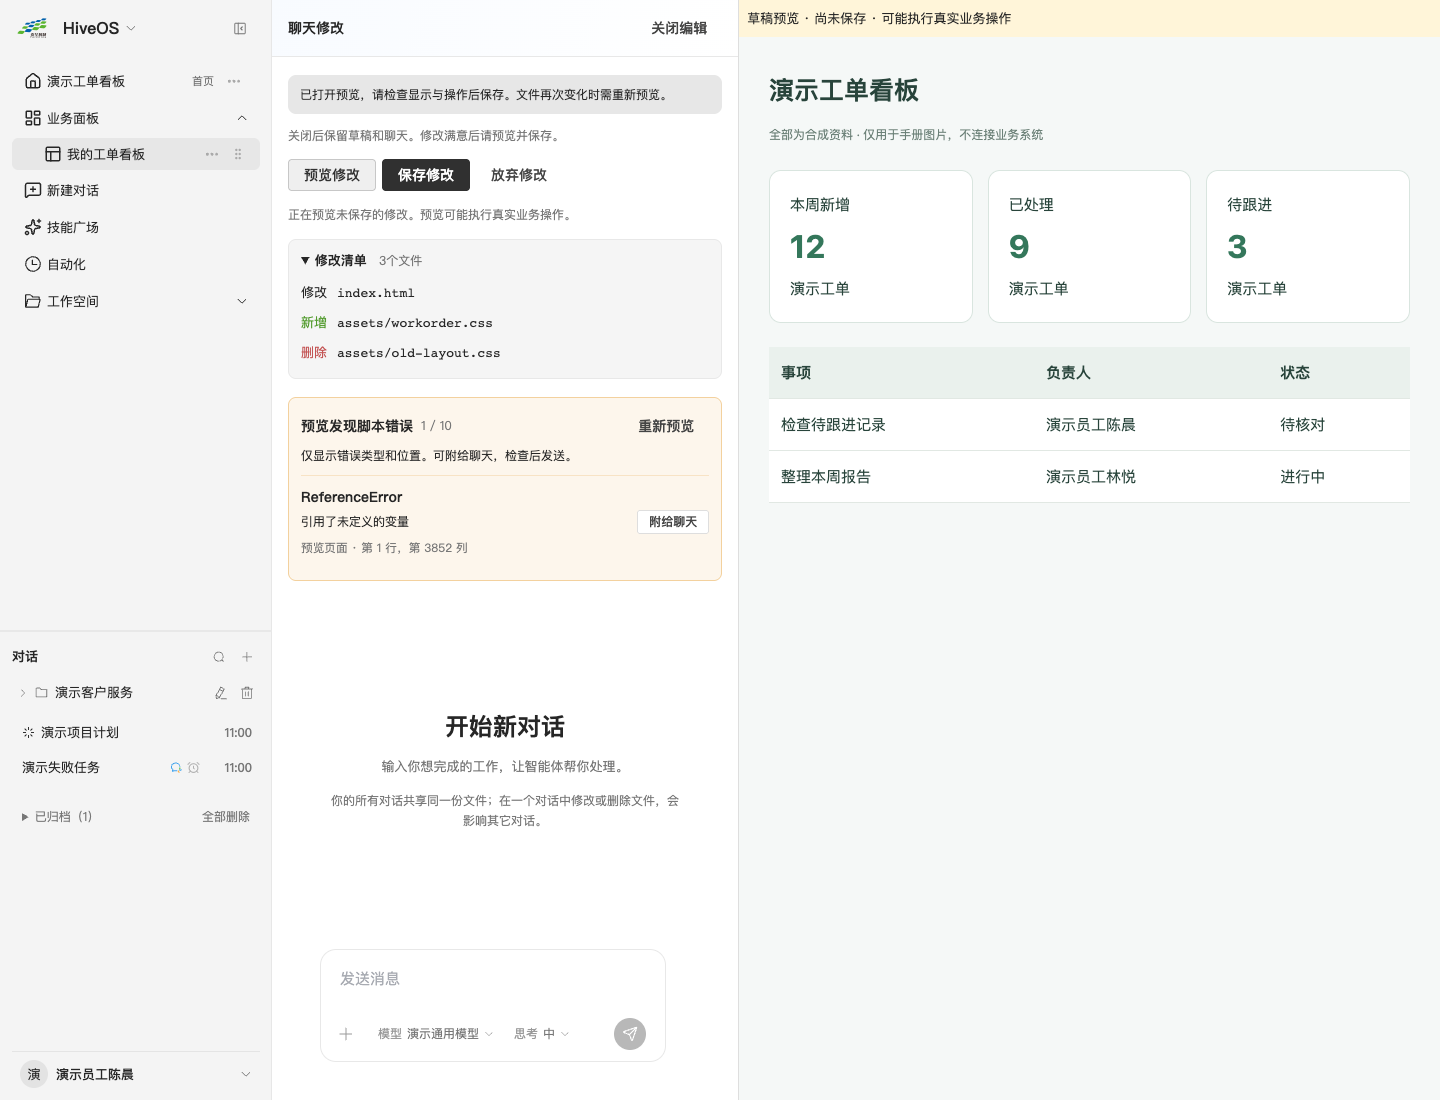The width and height of the screenshot is (1440, 1100).
Task: Click the 保存修改 button
Action: pos(426,175)
